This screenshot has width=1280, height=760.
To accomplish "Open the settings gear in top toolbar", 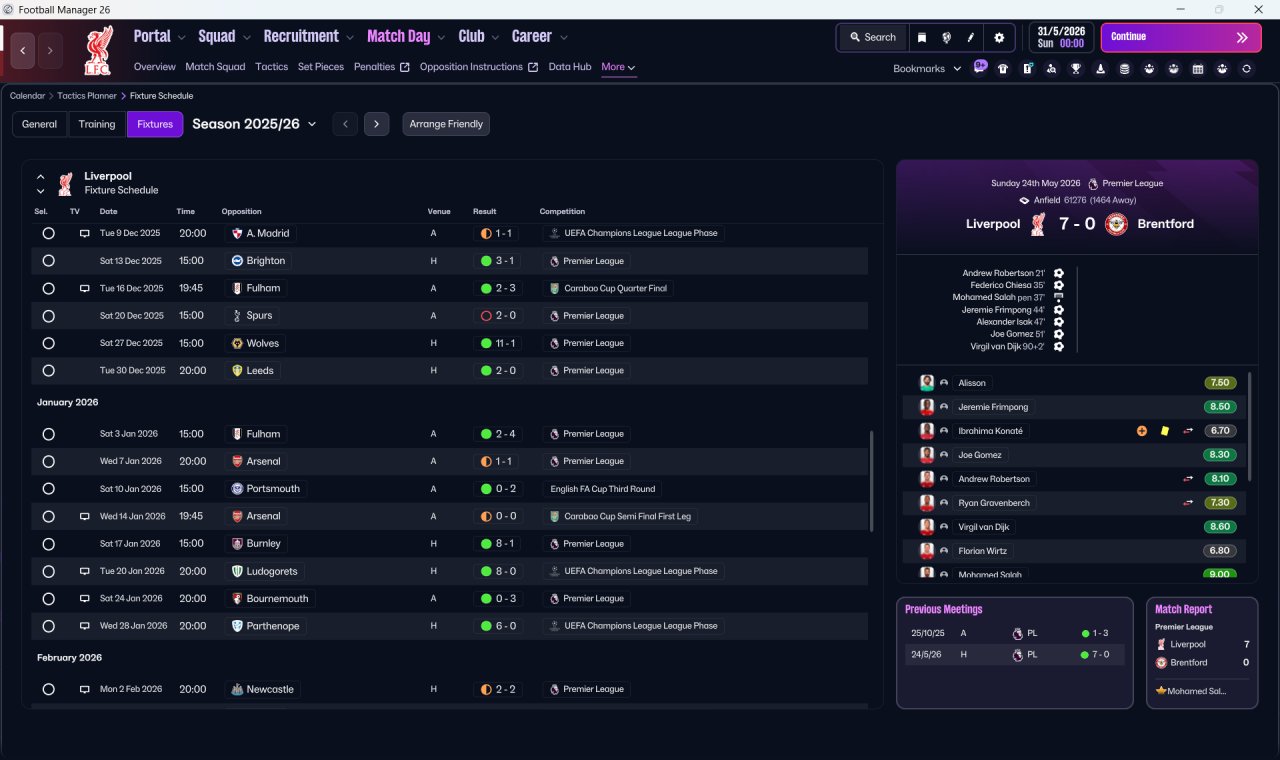I will tap(998, 37).
